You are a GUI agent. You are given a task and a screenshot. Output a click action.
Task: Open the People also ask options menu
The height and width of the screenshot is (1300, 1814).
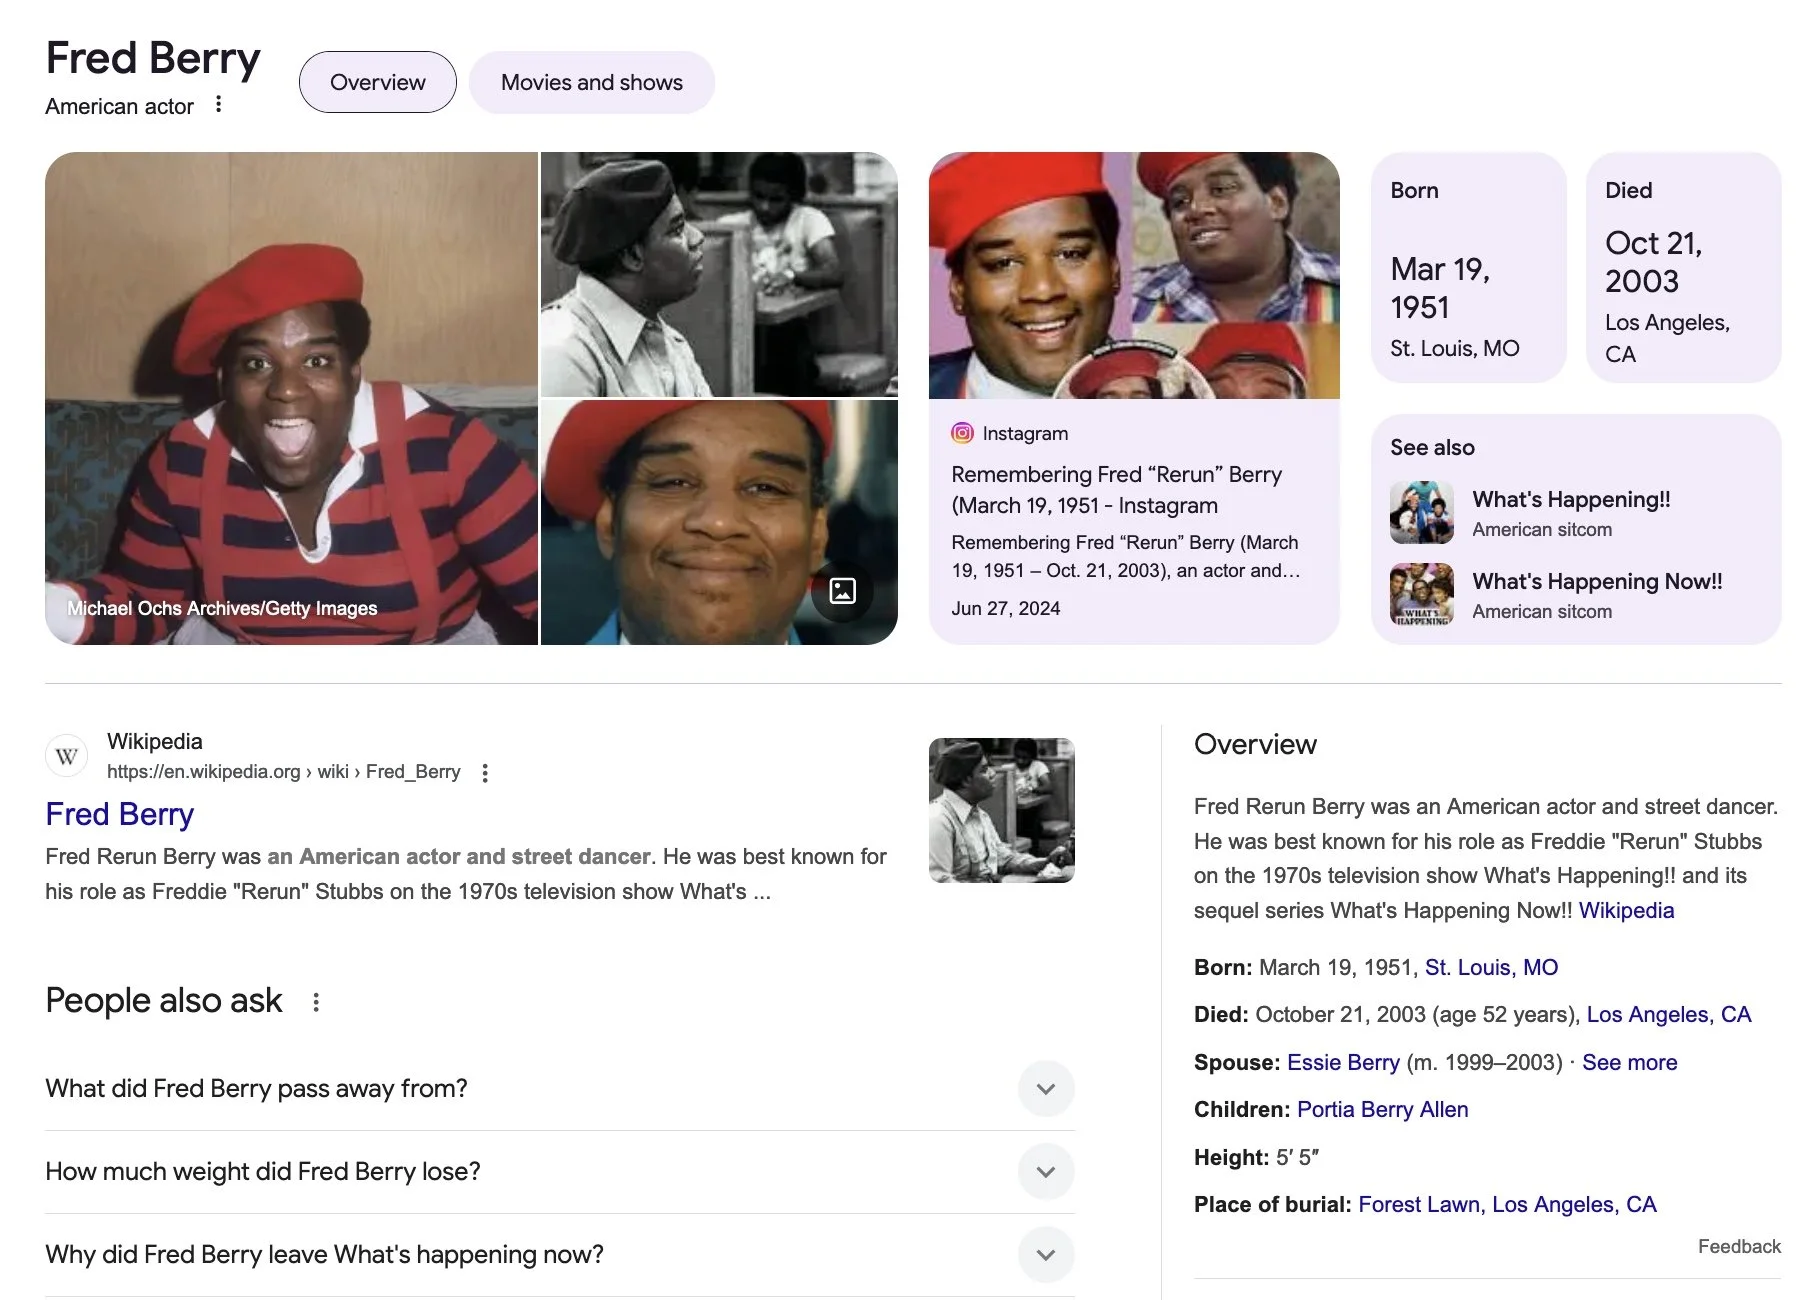point(316,1002)
